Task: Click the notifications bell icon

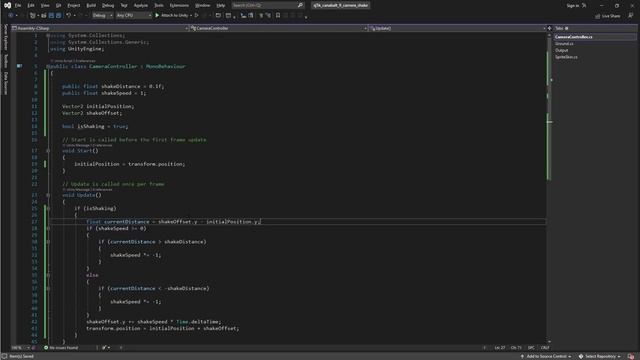Action: pos(631,356)
